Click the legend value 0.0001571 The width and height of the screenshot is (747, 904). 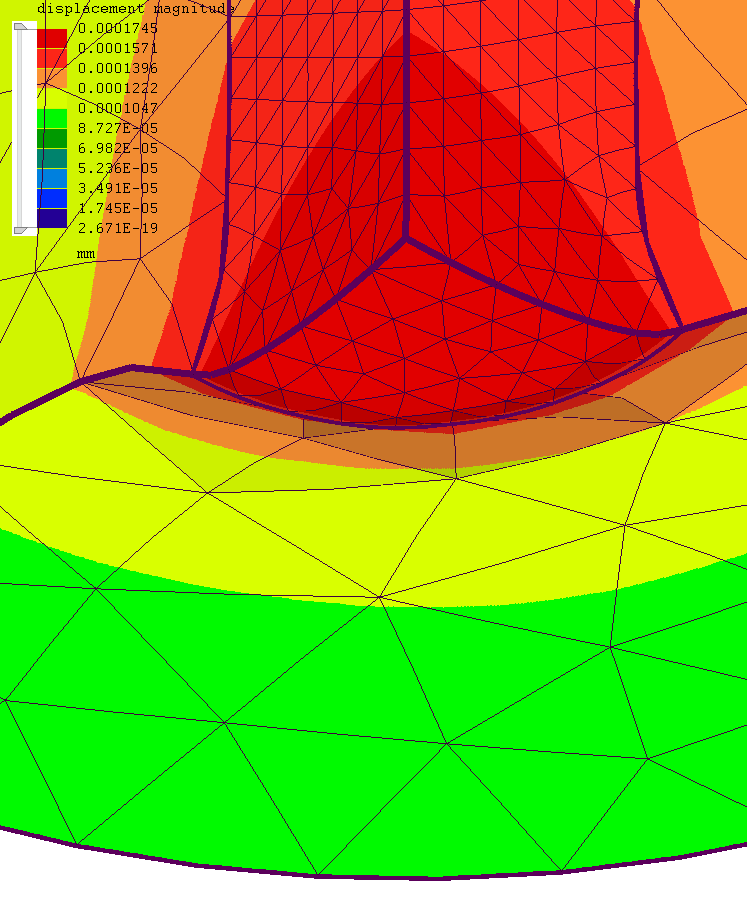click(x=118, y=48)
